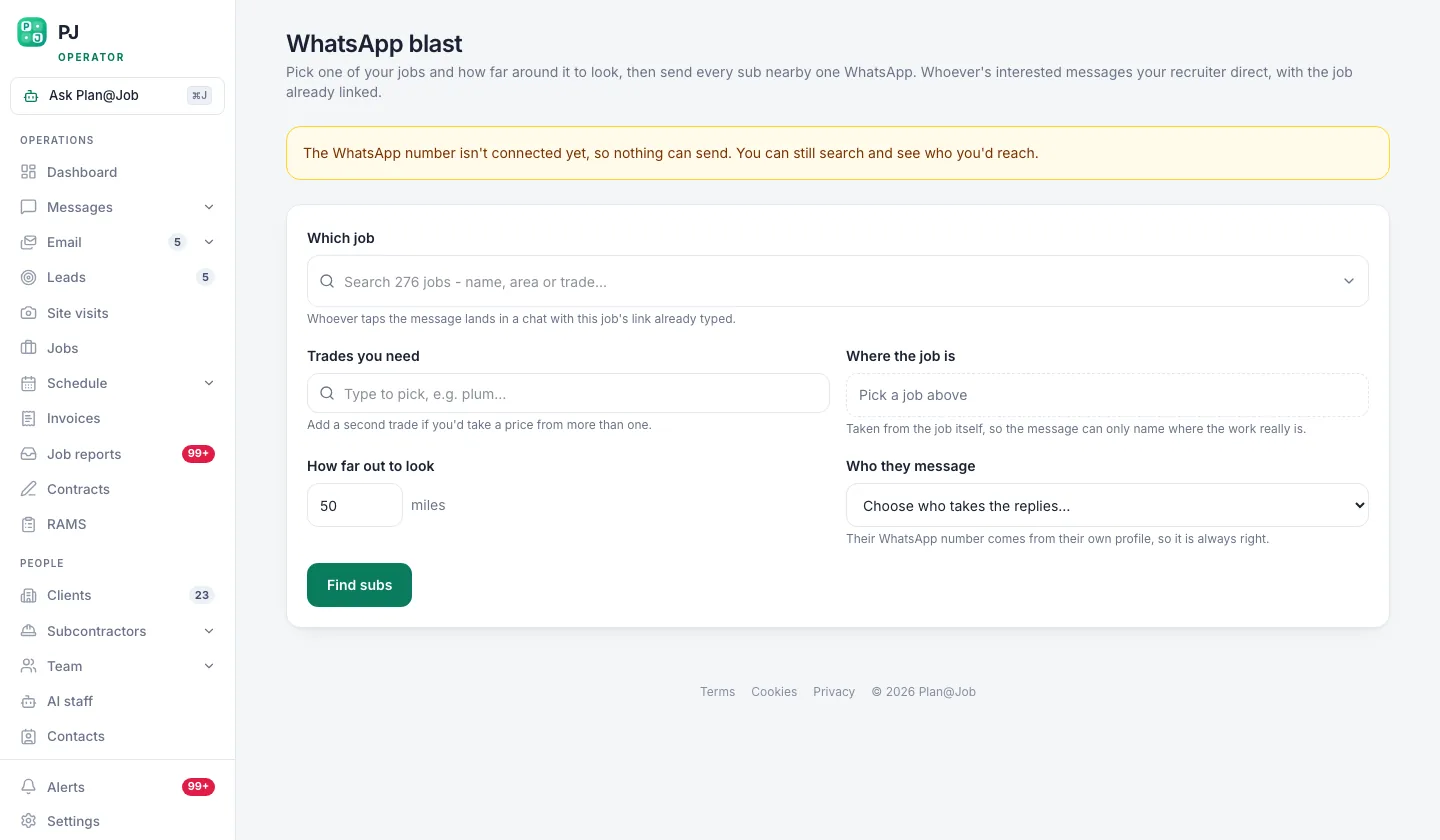
Task: Click the 99+ badge on Job reports
Action: [198, 454]
